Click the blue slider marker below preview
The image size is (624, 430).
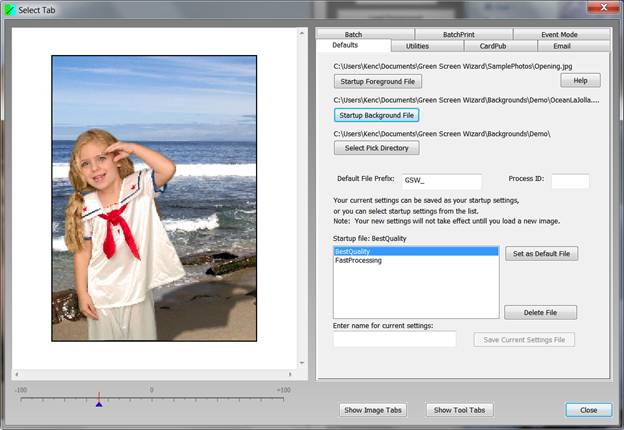98,403
